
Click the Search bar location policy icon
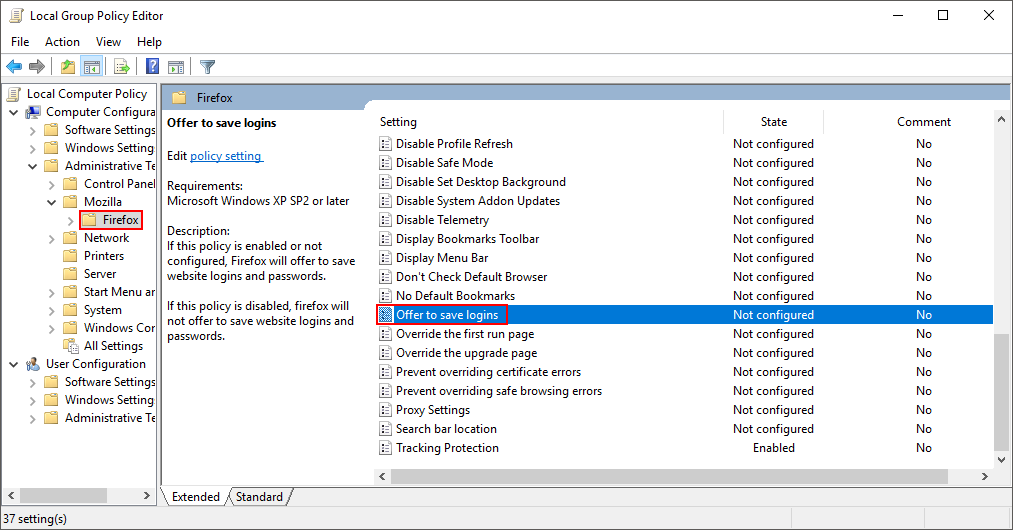click(x=385, y=429)
